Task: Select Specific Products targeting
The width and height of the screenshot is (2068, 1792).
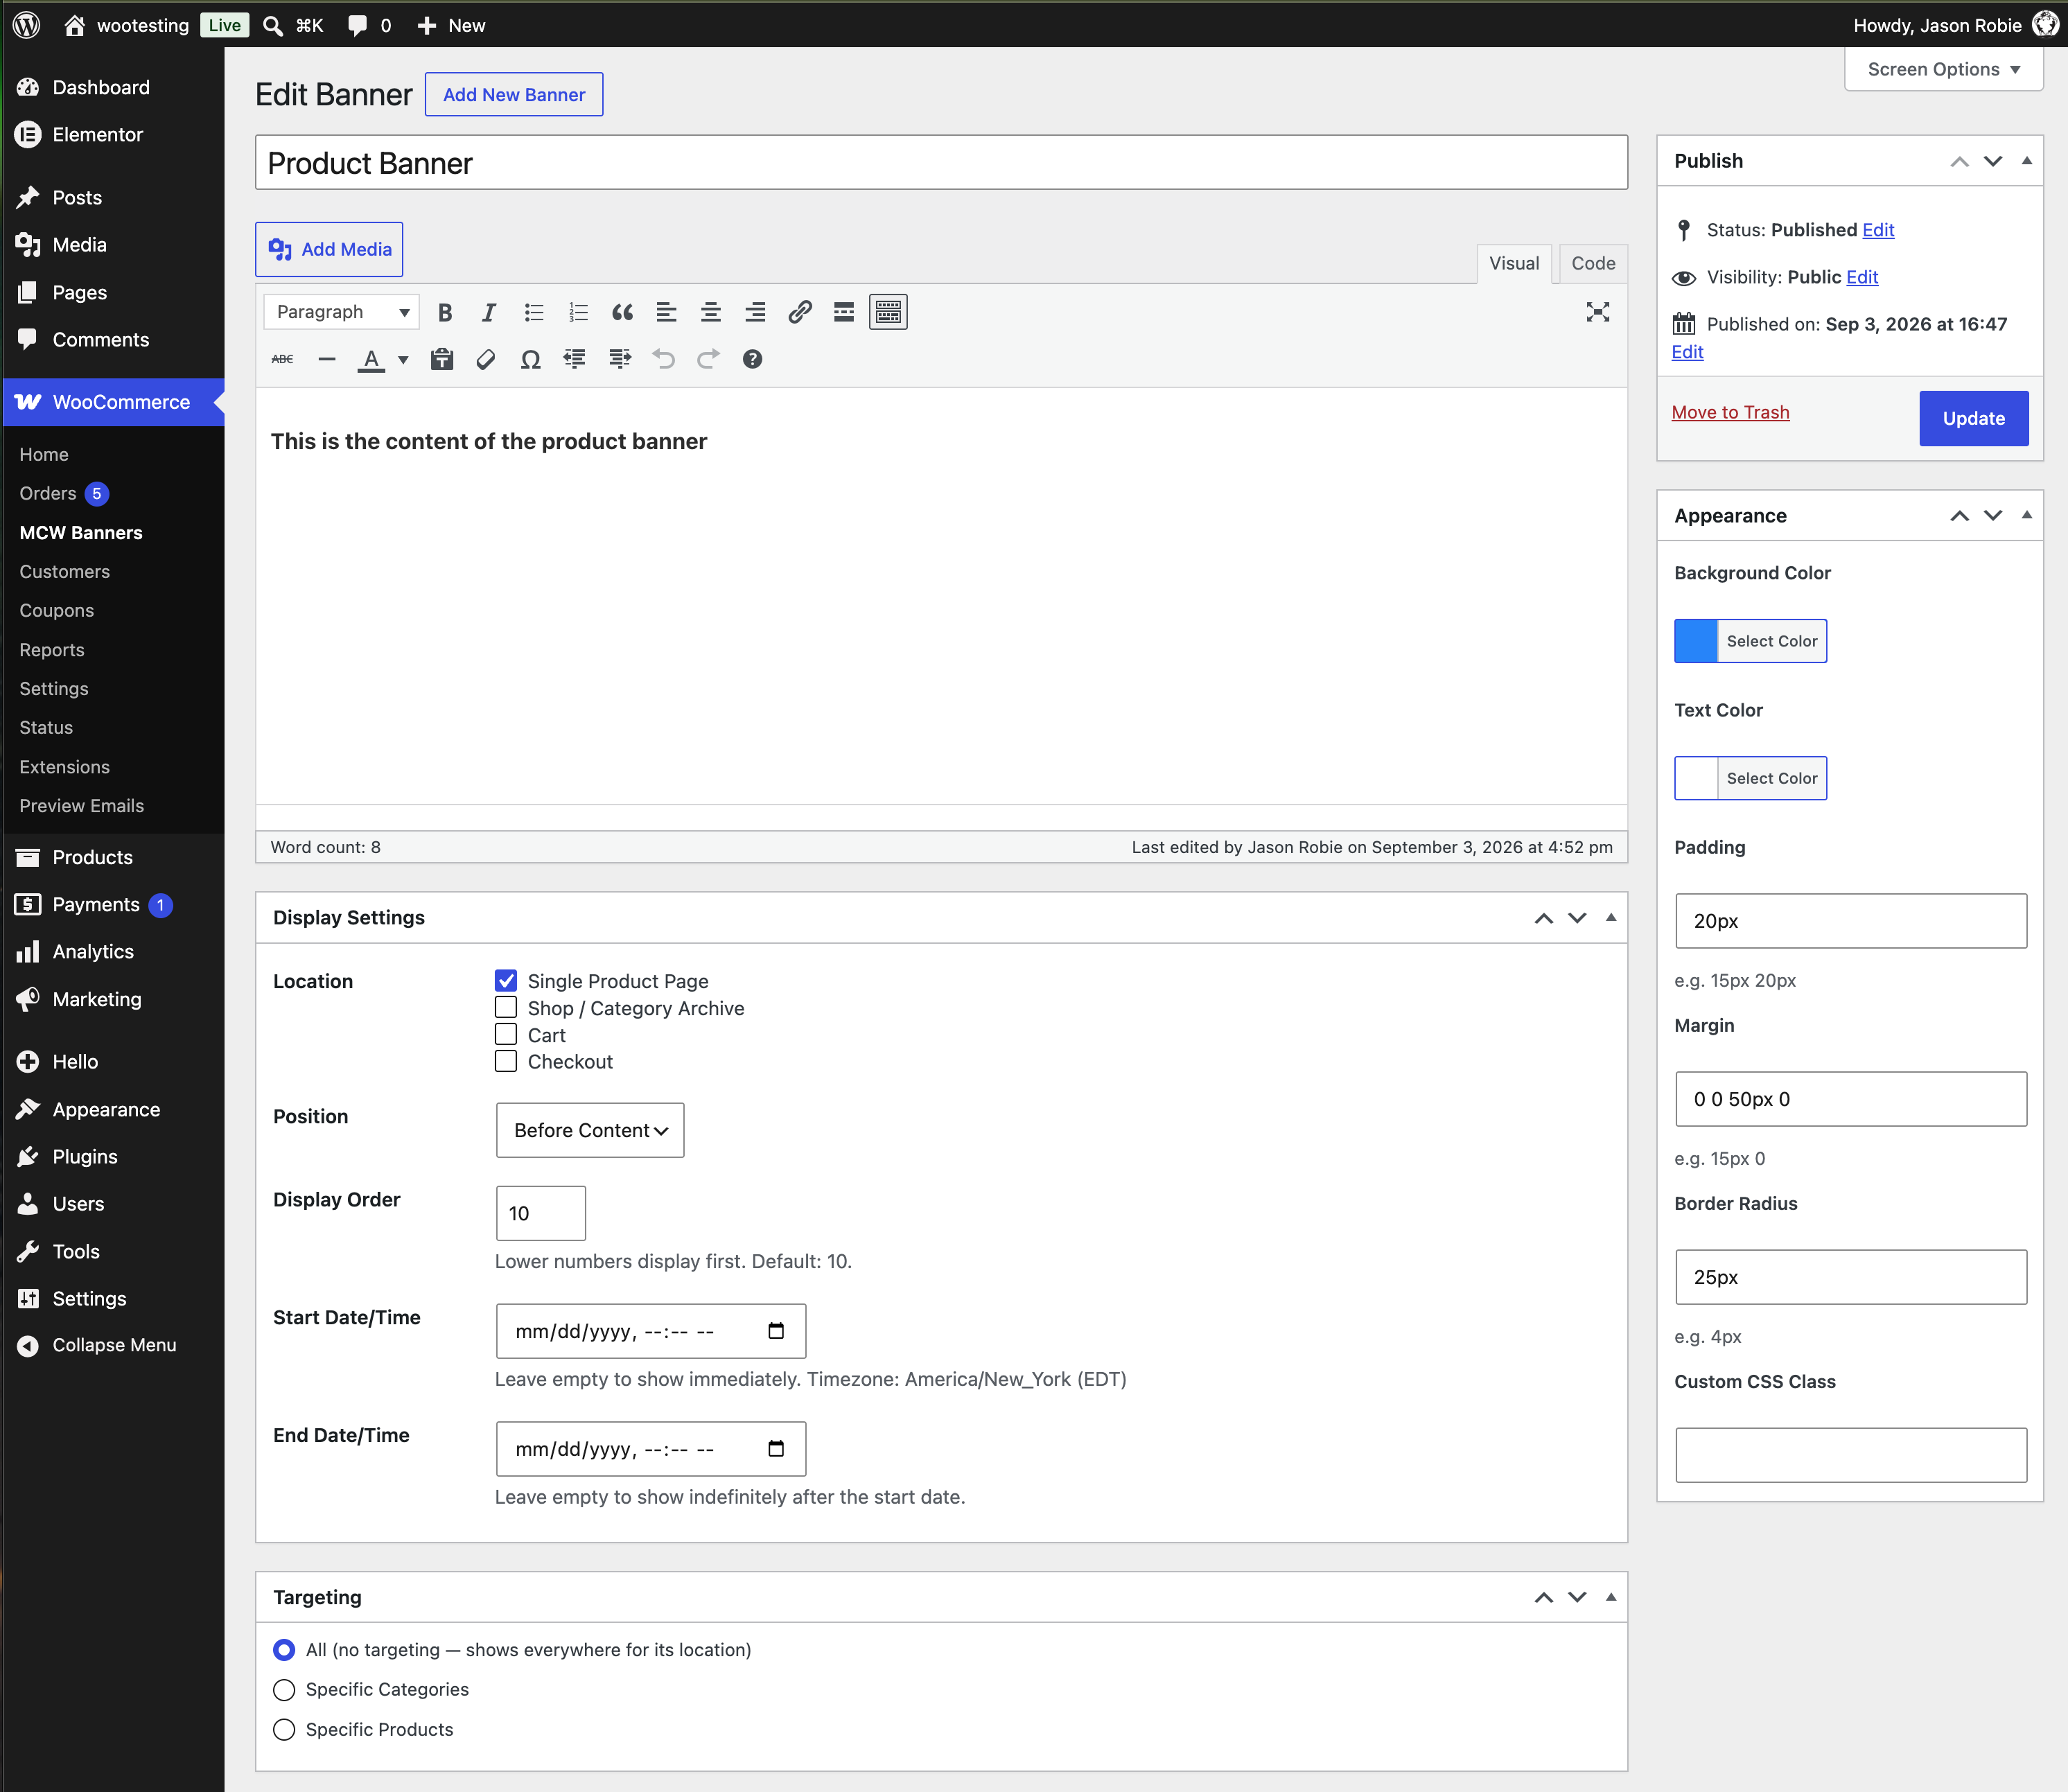Action: pyautogui.click(x=284, y=1730)
